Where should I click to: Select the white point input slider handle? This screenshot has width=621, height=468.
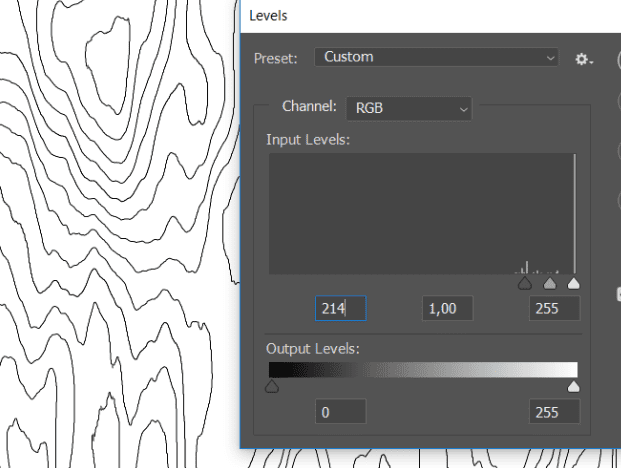coord(573,283)
